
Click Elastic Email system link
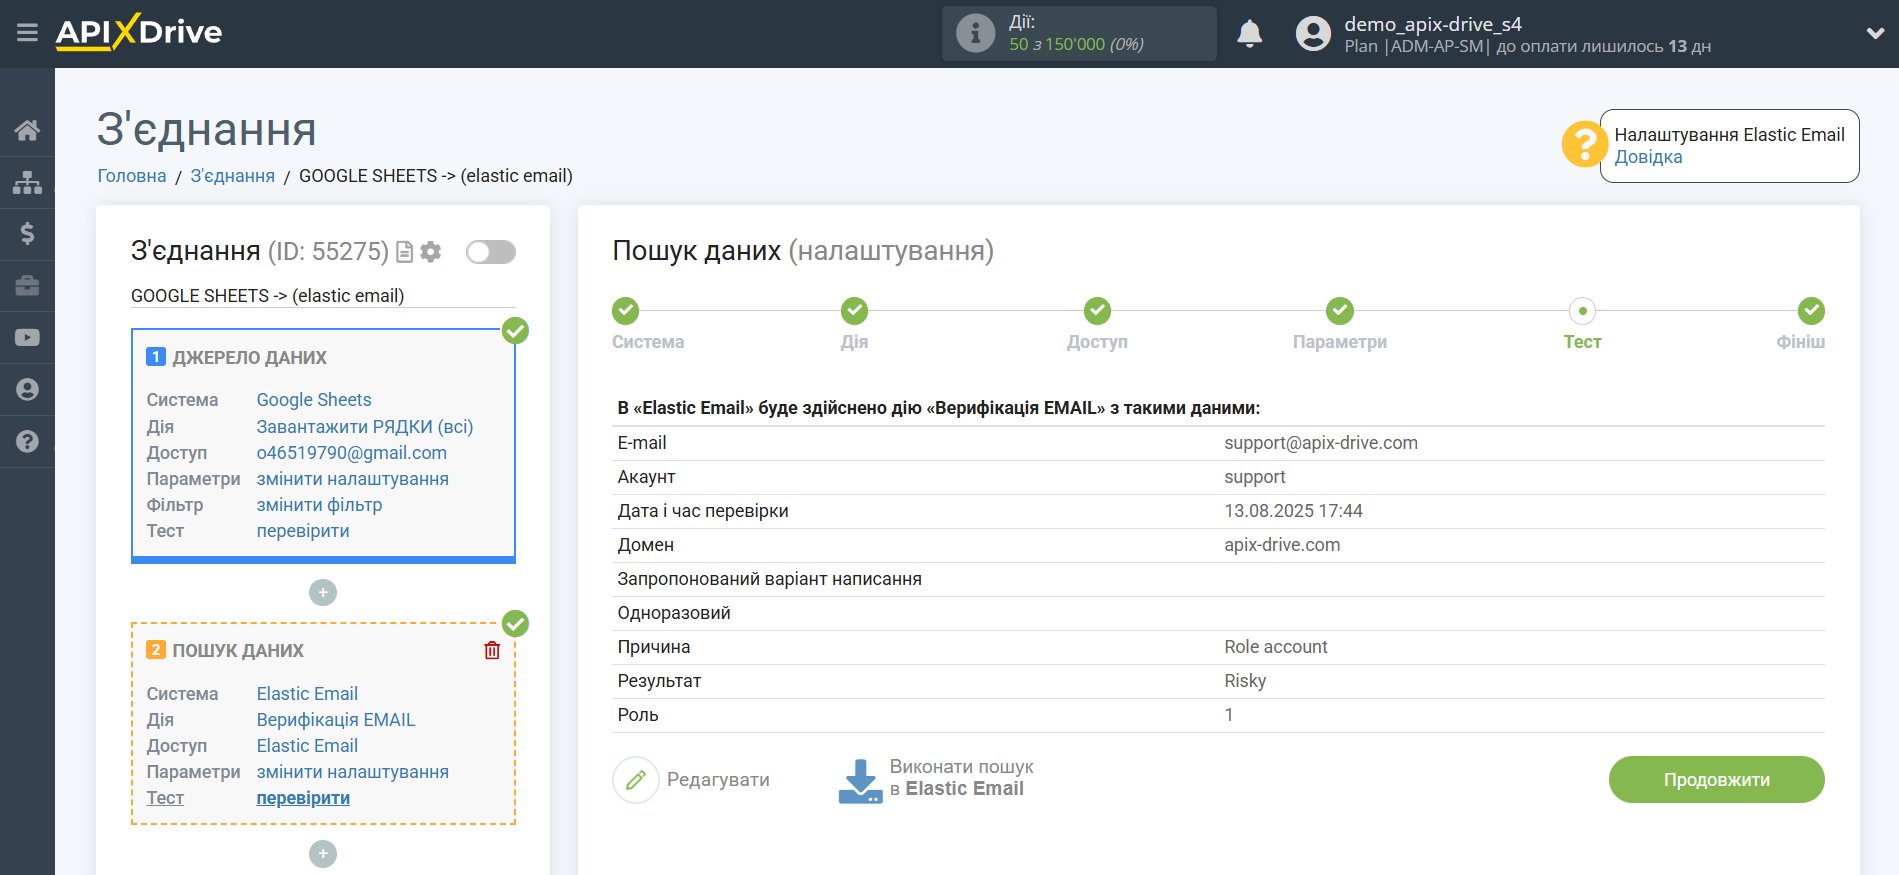pyautogui.click(x=307, y=694)
